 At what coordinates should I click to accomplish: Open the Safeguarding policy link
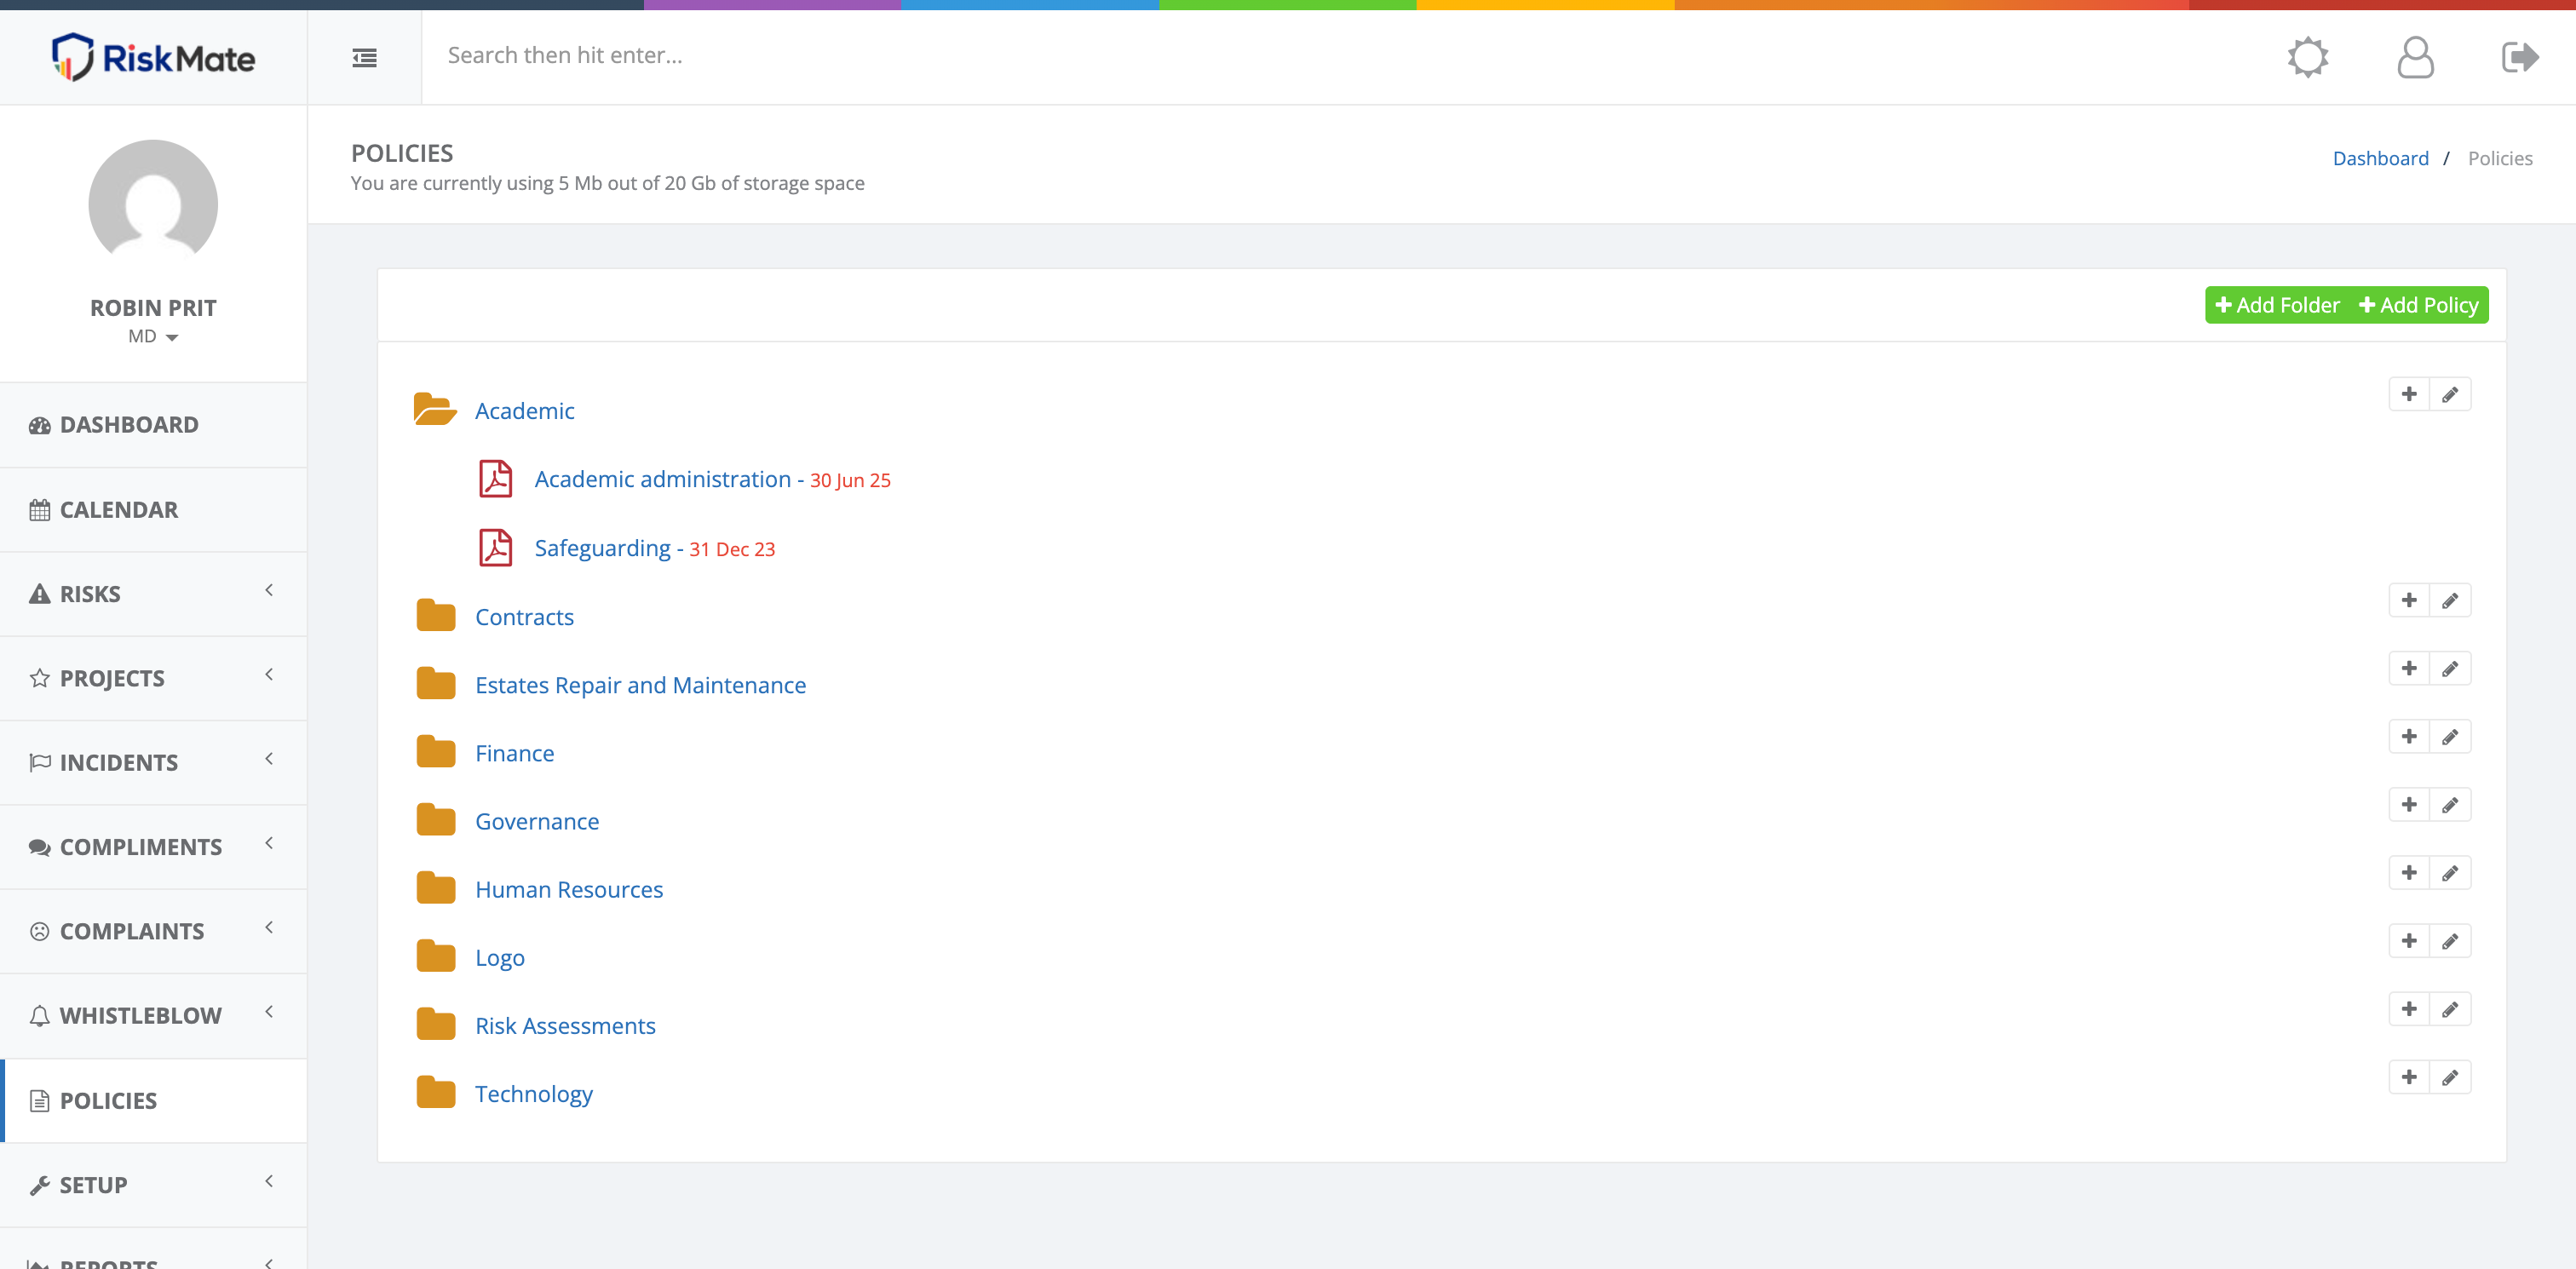point(602,548)
